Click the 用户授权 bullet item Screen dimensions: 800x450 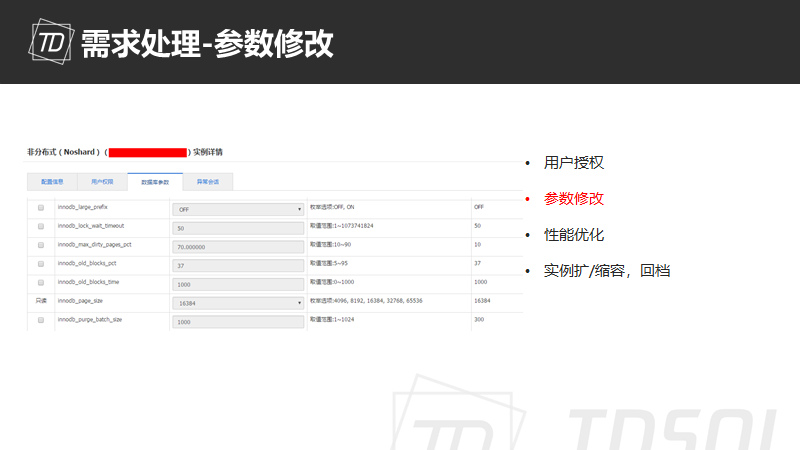[x=574, y=163]
